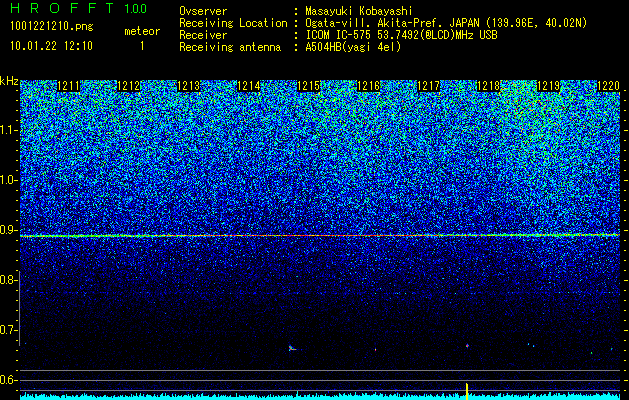The height and width of the screenshot is (400, 629).
Task: Click the observer name Masayuki Kobayashi
Action: tap(359, 11)
